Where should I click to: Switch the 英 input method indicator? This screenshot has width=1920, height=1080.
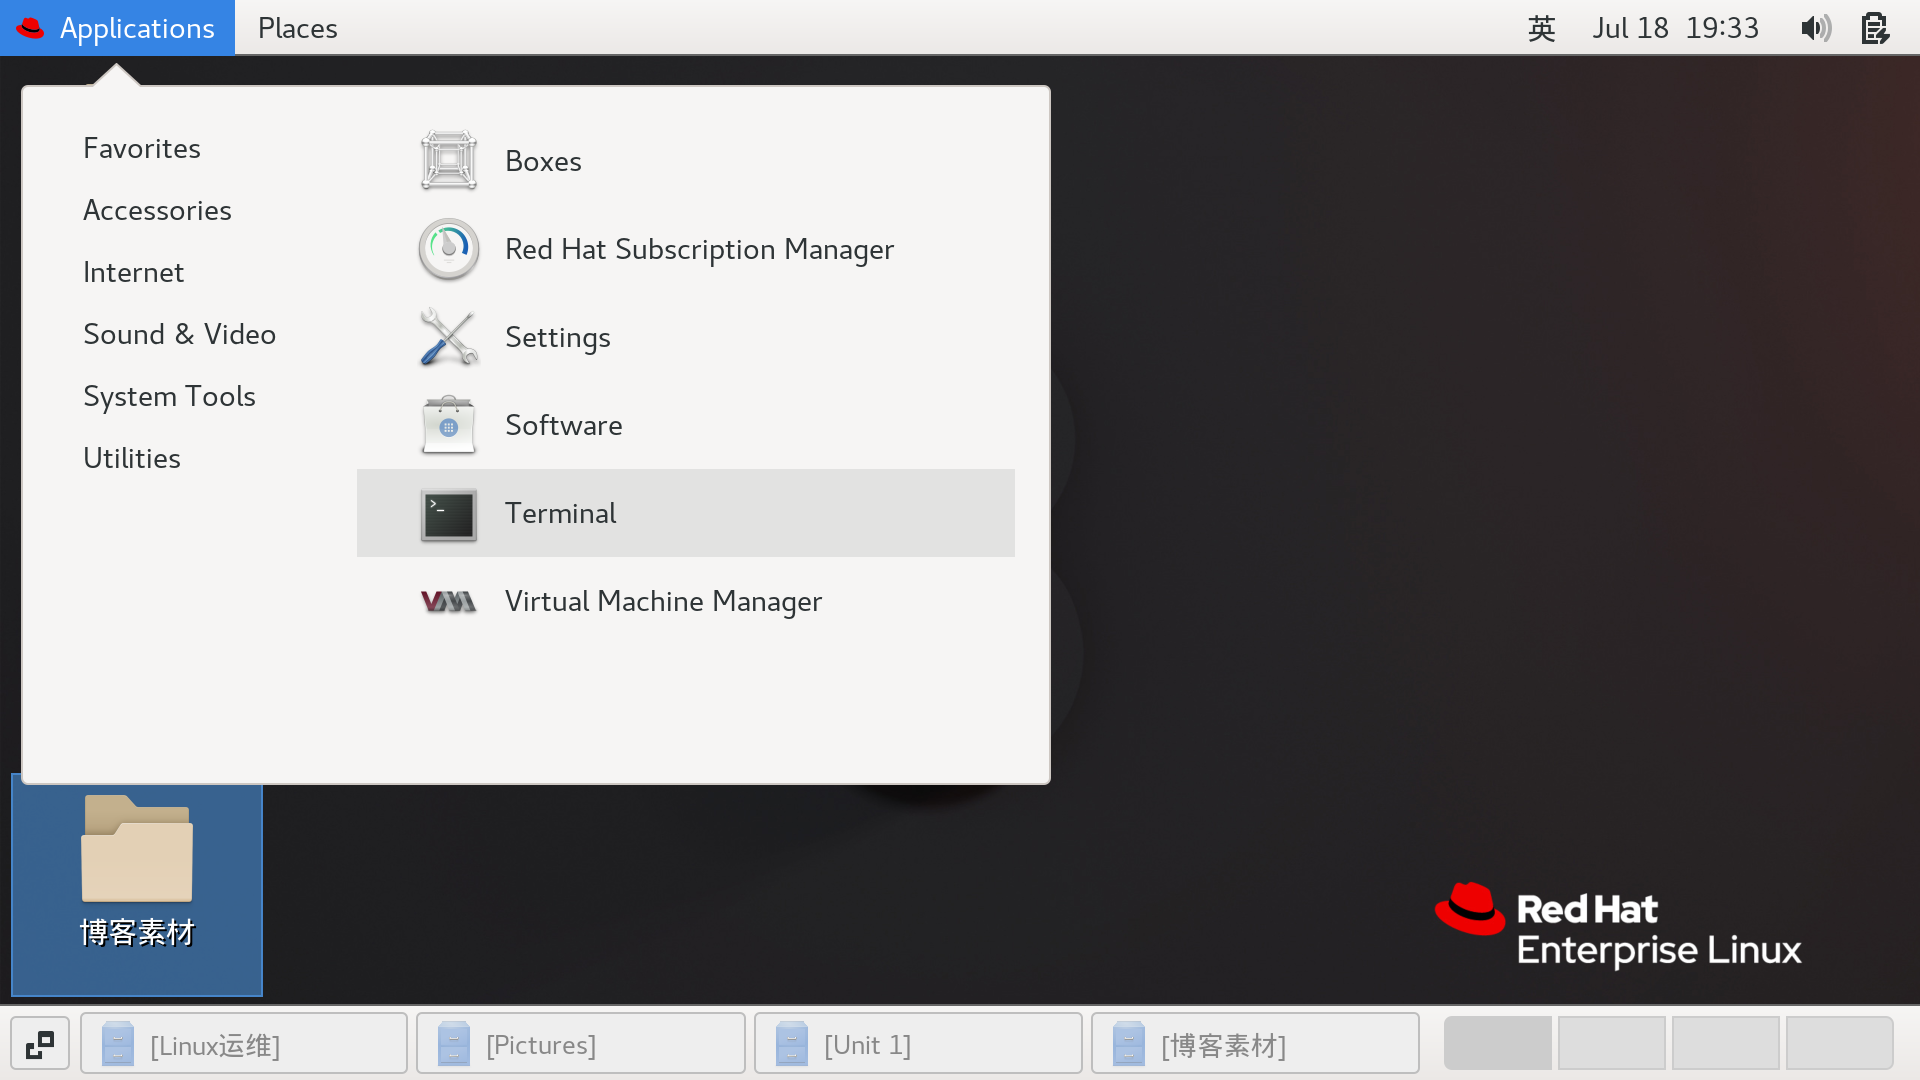click(1542, 28)
